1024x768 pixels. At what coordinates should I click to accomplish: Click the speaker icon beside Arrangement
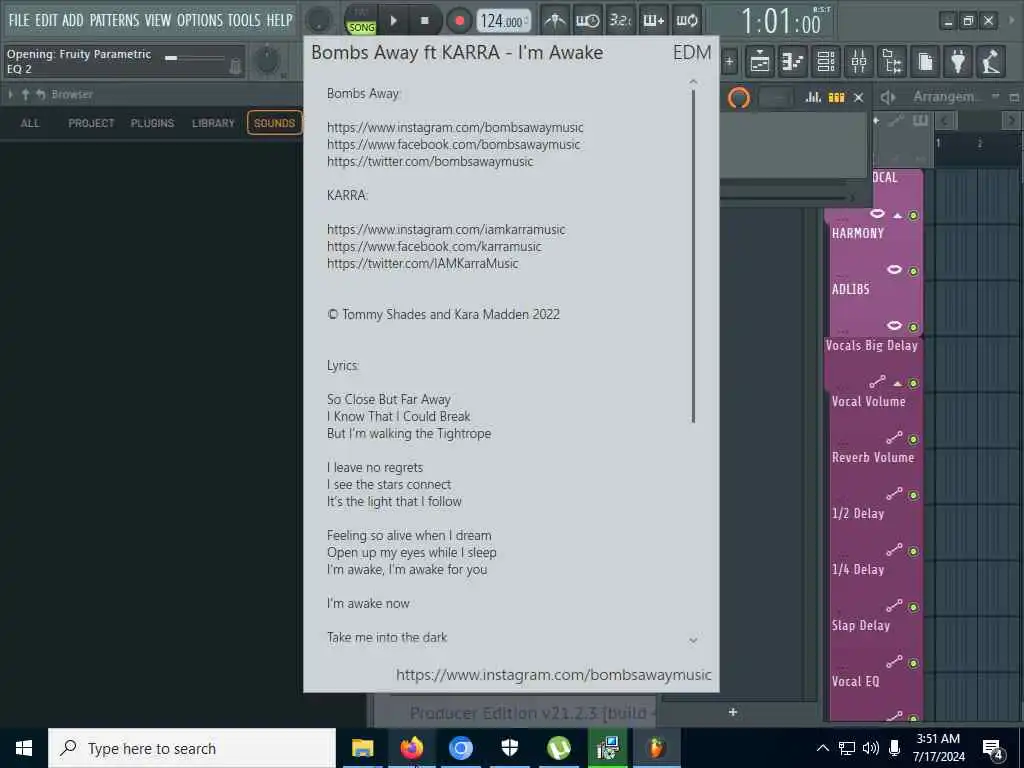[888, 97]
